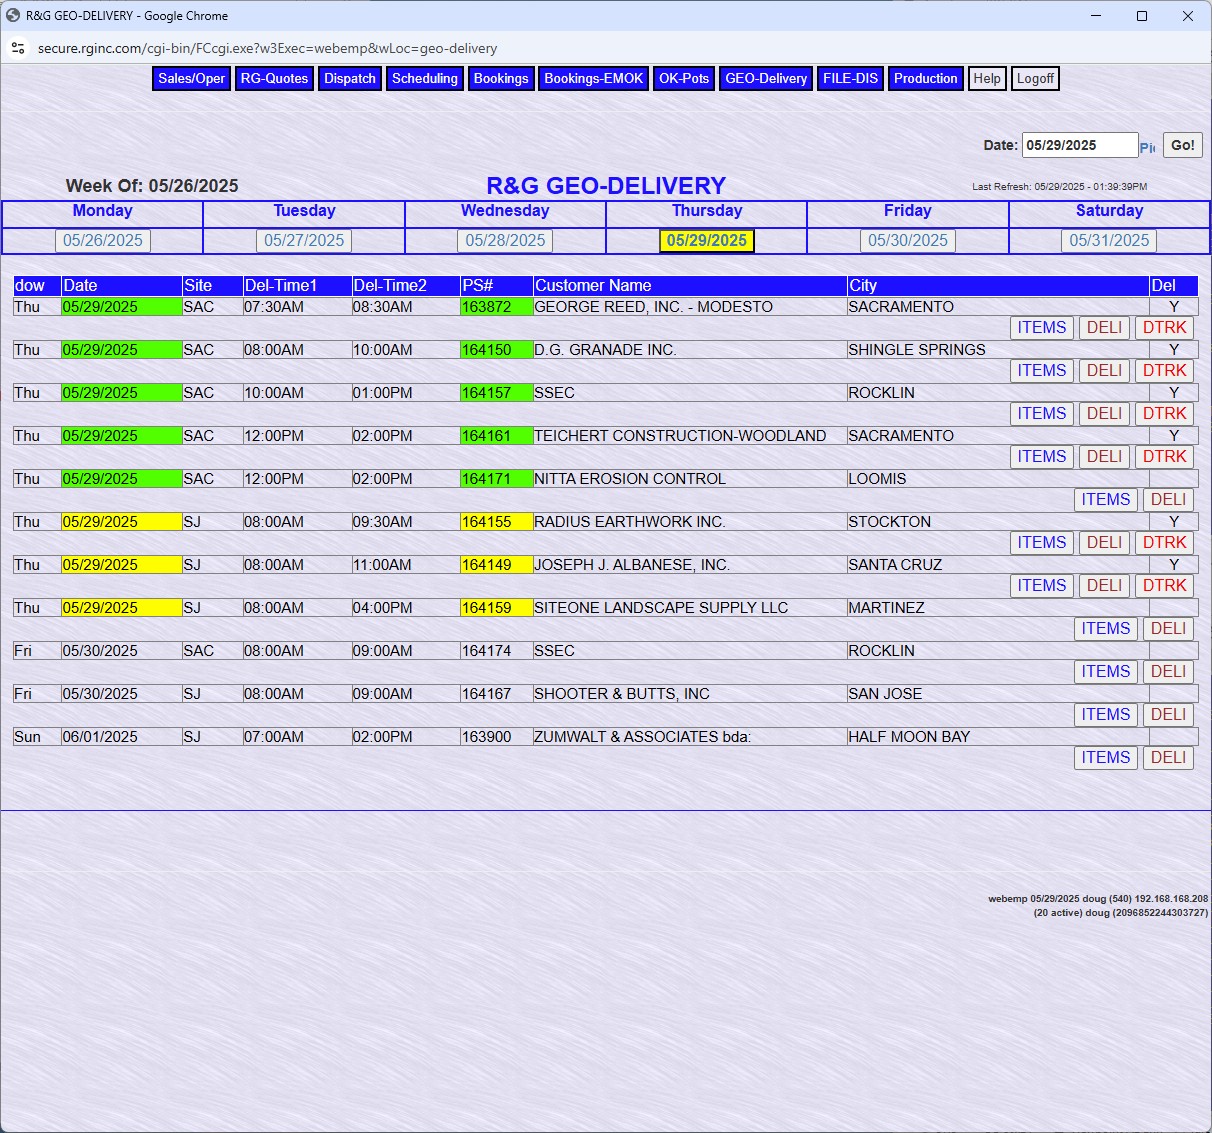Click the Customer Name column header
The height and width of the screenshot is (1133, 1212).
click(690, 286)
